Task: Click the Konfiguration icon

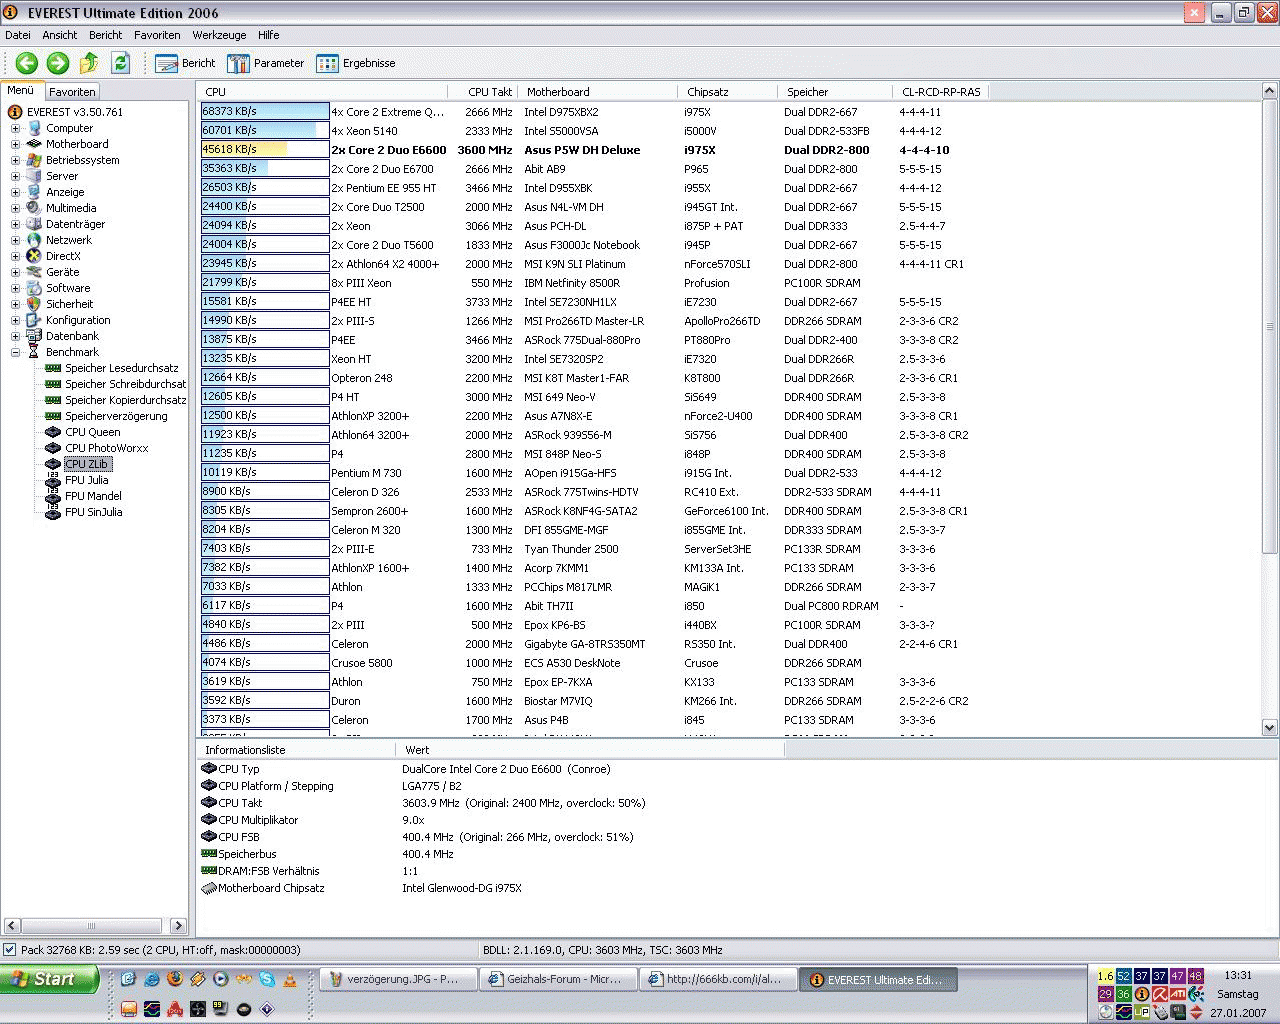Action: pyautogui.click(x=34, y=320)
